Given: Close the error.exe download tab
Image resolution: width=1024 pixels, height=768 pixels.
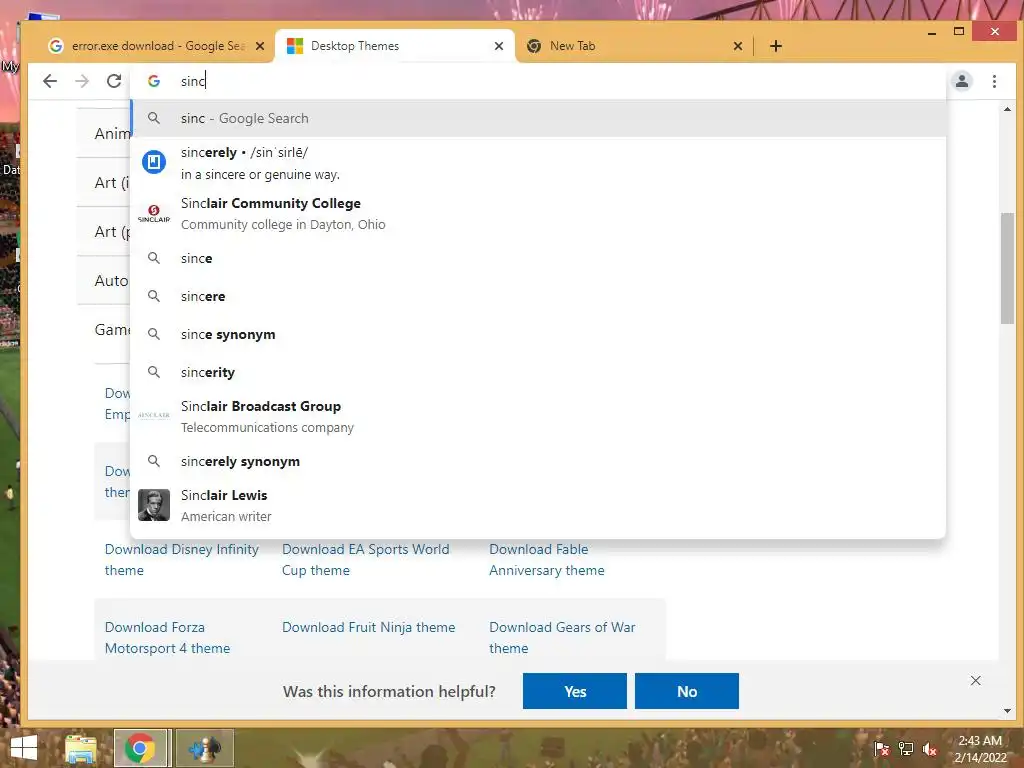Looking at the screenshot, I should [x=260, y=46].
